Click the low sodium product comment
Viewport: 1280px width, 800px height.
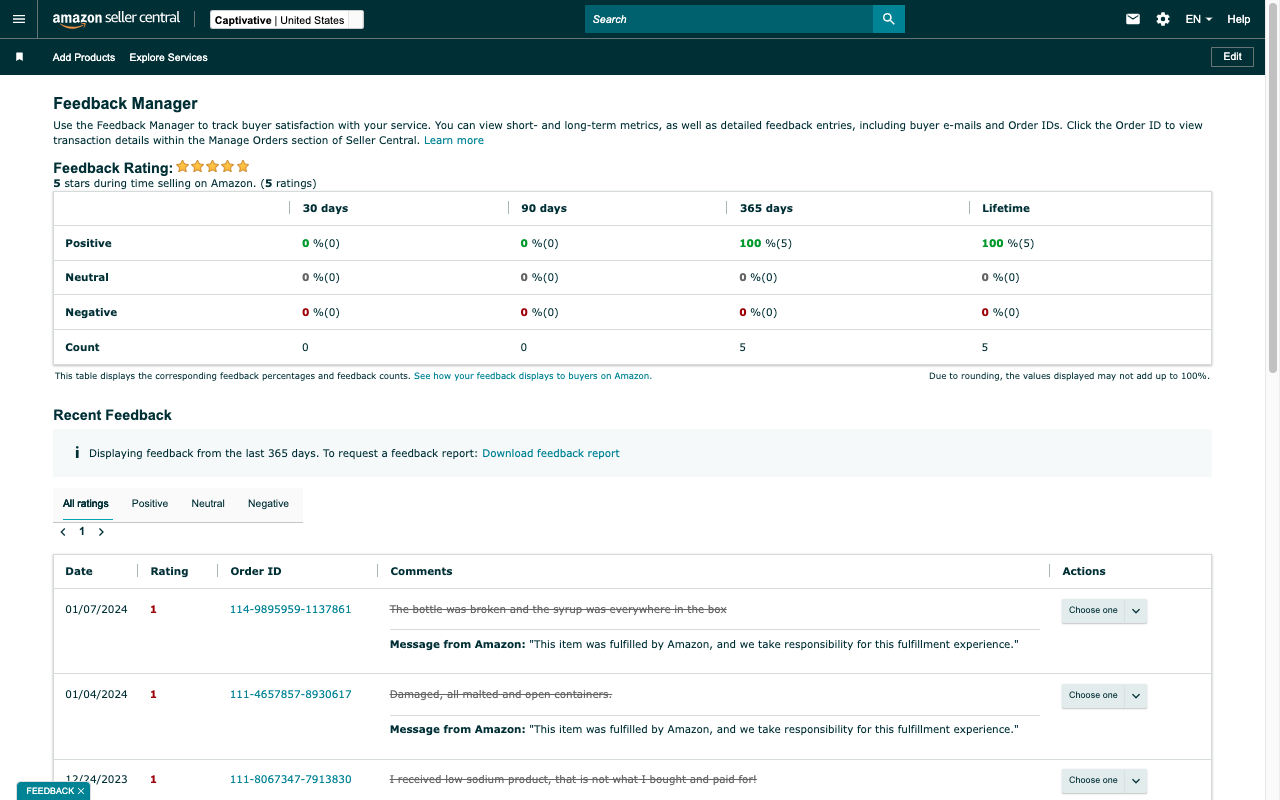(573, 779)
